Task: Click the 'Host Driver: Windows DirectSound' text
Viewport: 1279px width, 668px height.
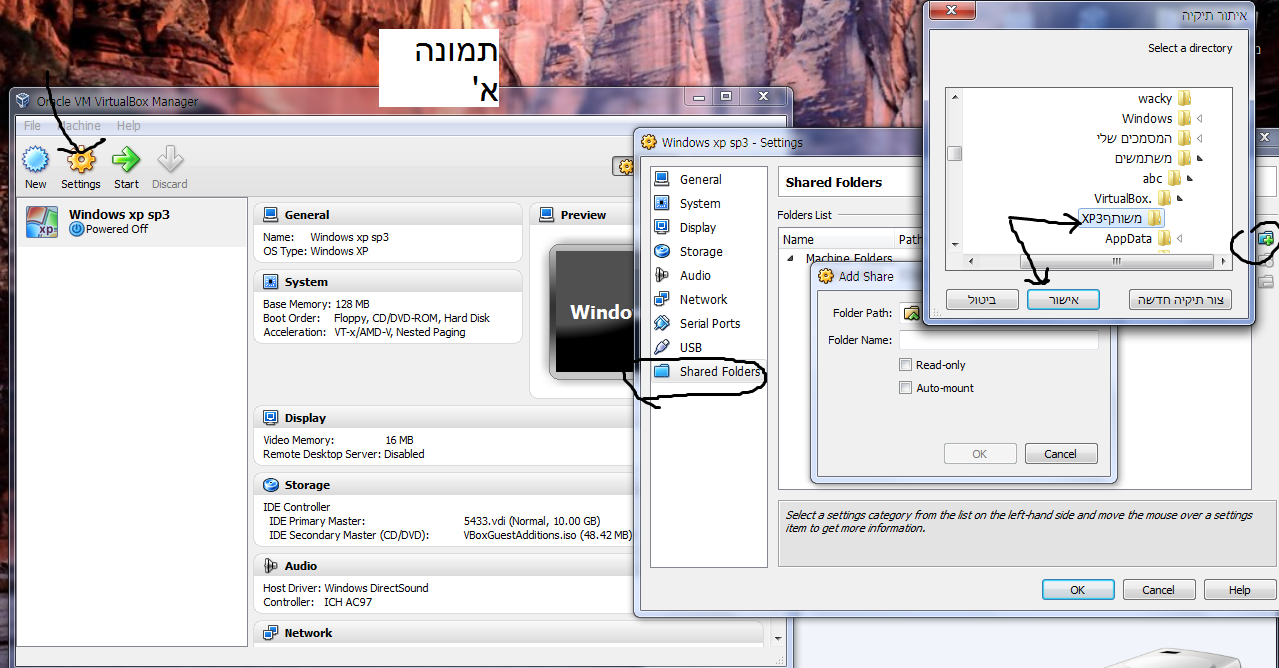Action: pos(346,588)
